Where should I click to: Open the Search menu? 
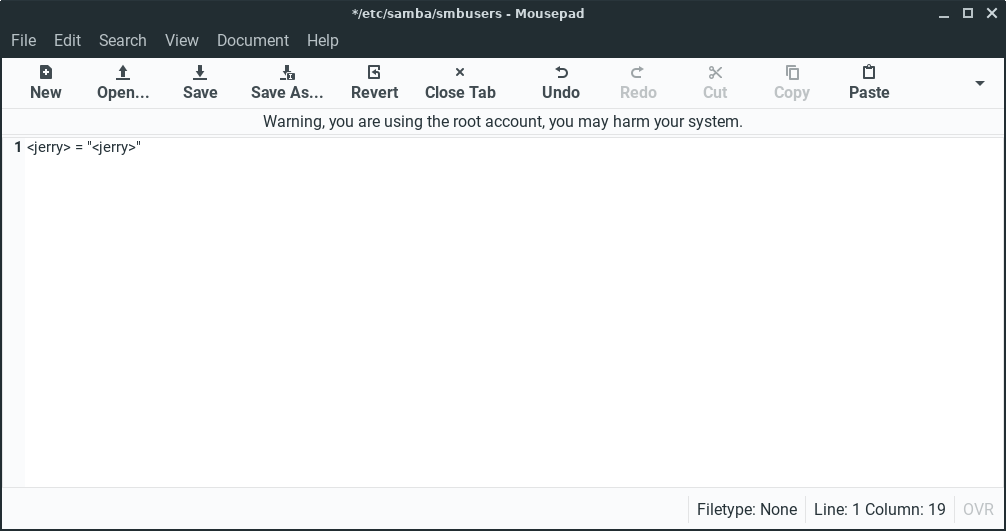[x=123, y=40]
